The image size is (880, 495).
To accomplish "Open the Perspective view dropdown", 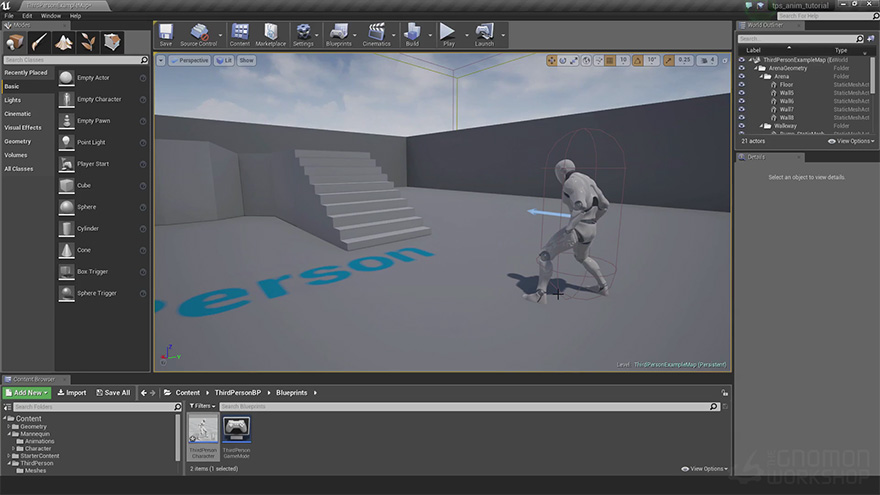I will pyautogui.click(x=189, y=61).
